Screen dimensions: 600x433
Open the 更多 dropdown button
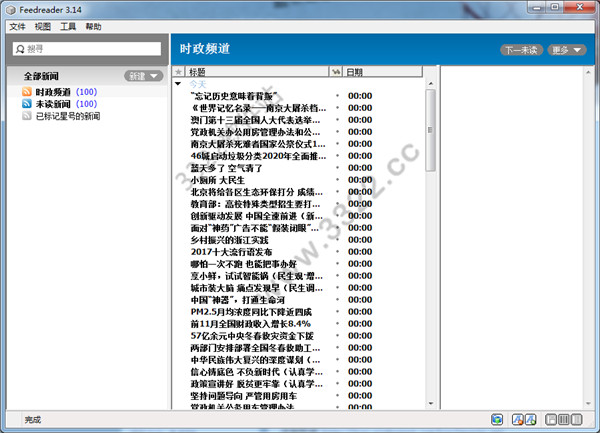point(567,50)
